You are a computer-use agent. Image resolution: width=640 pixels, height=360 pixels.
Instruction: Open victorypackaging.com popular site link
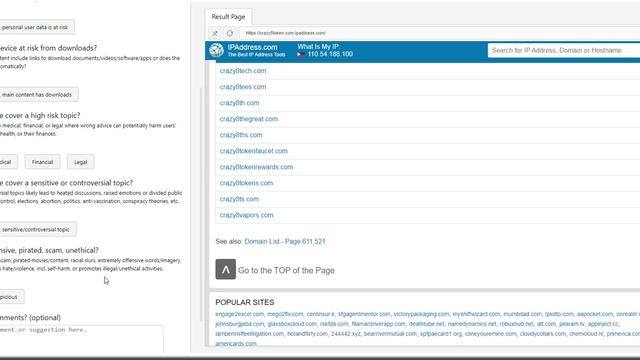click(x=421, y=314)
